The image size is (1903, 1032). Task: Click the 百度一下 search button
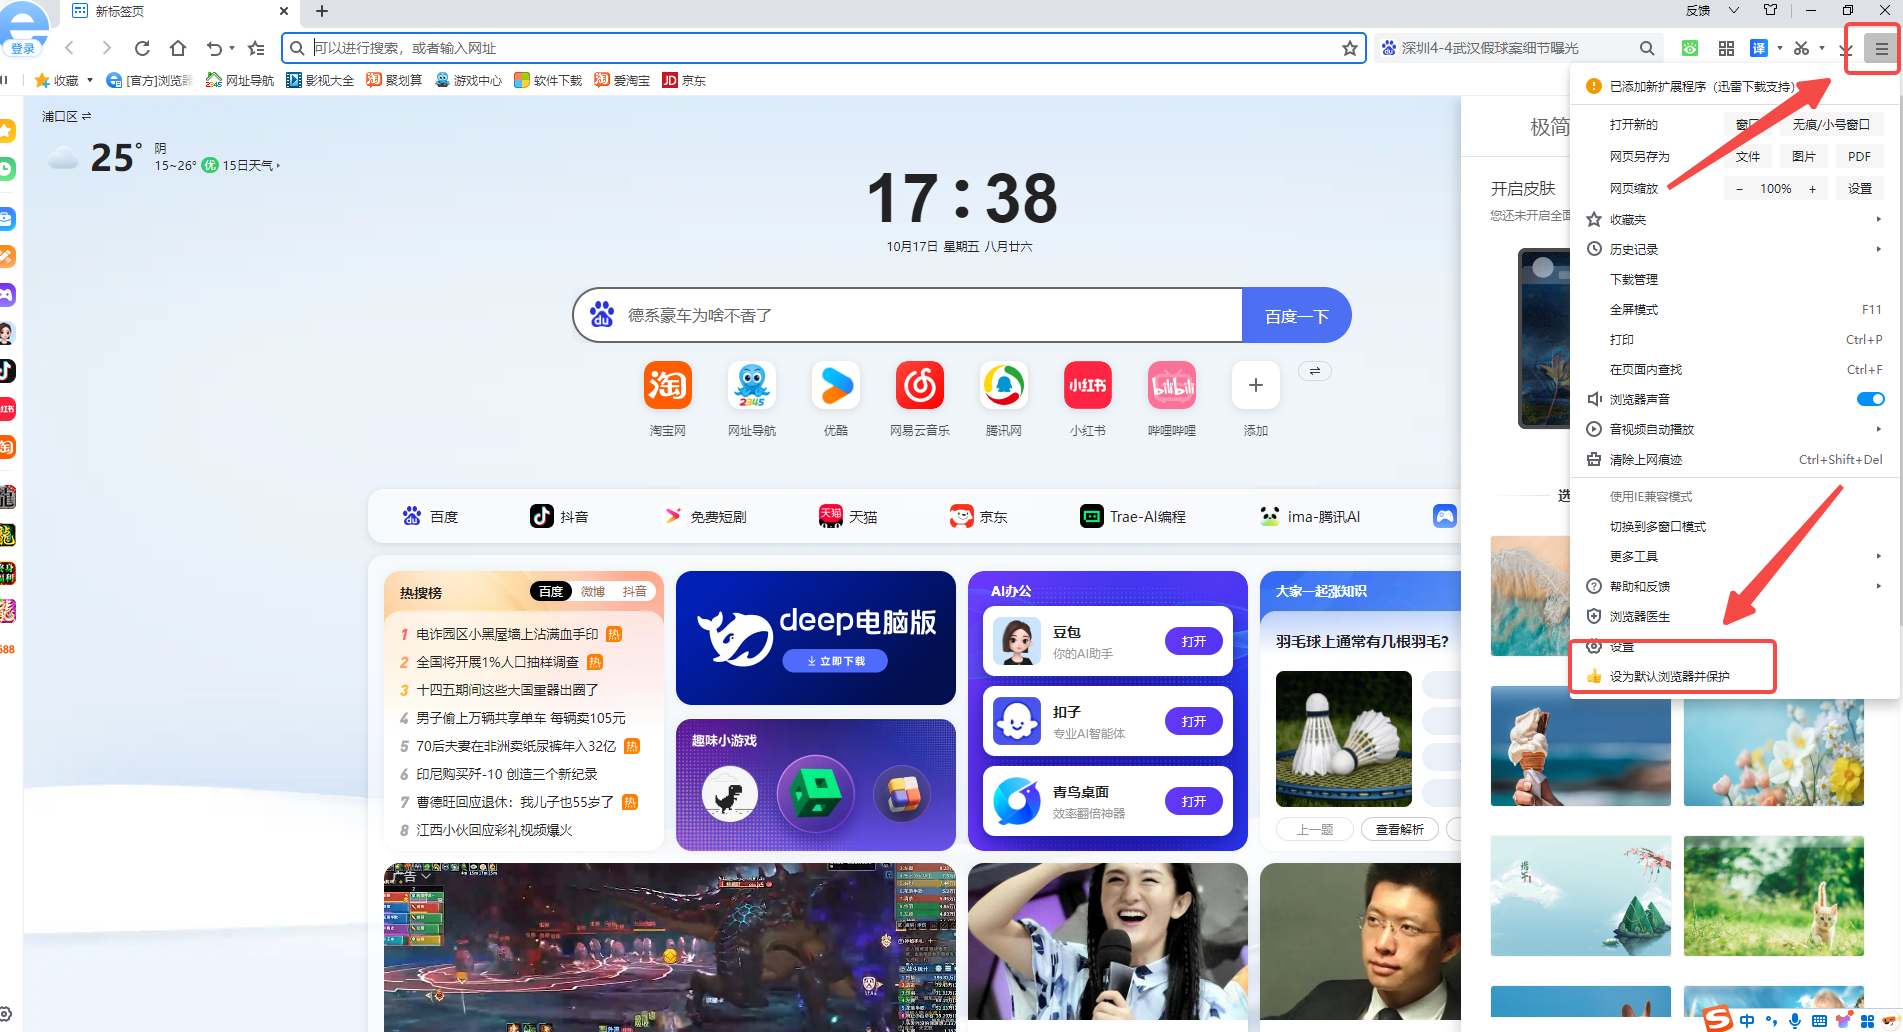click(1296, 315)
